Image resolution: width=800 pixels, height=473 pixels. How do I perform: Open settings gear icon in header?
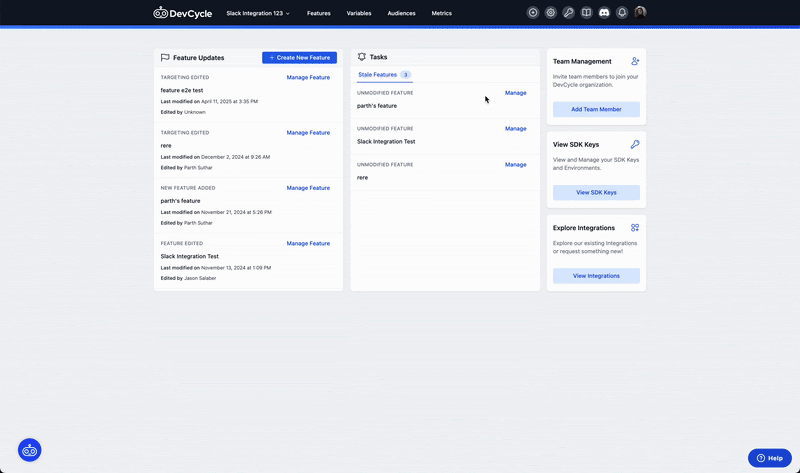pyautogui.click(x=551, y=13)
